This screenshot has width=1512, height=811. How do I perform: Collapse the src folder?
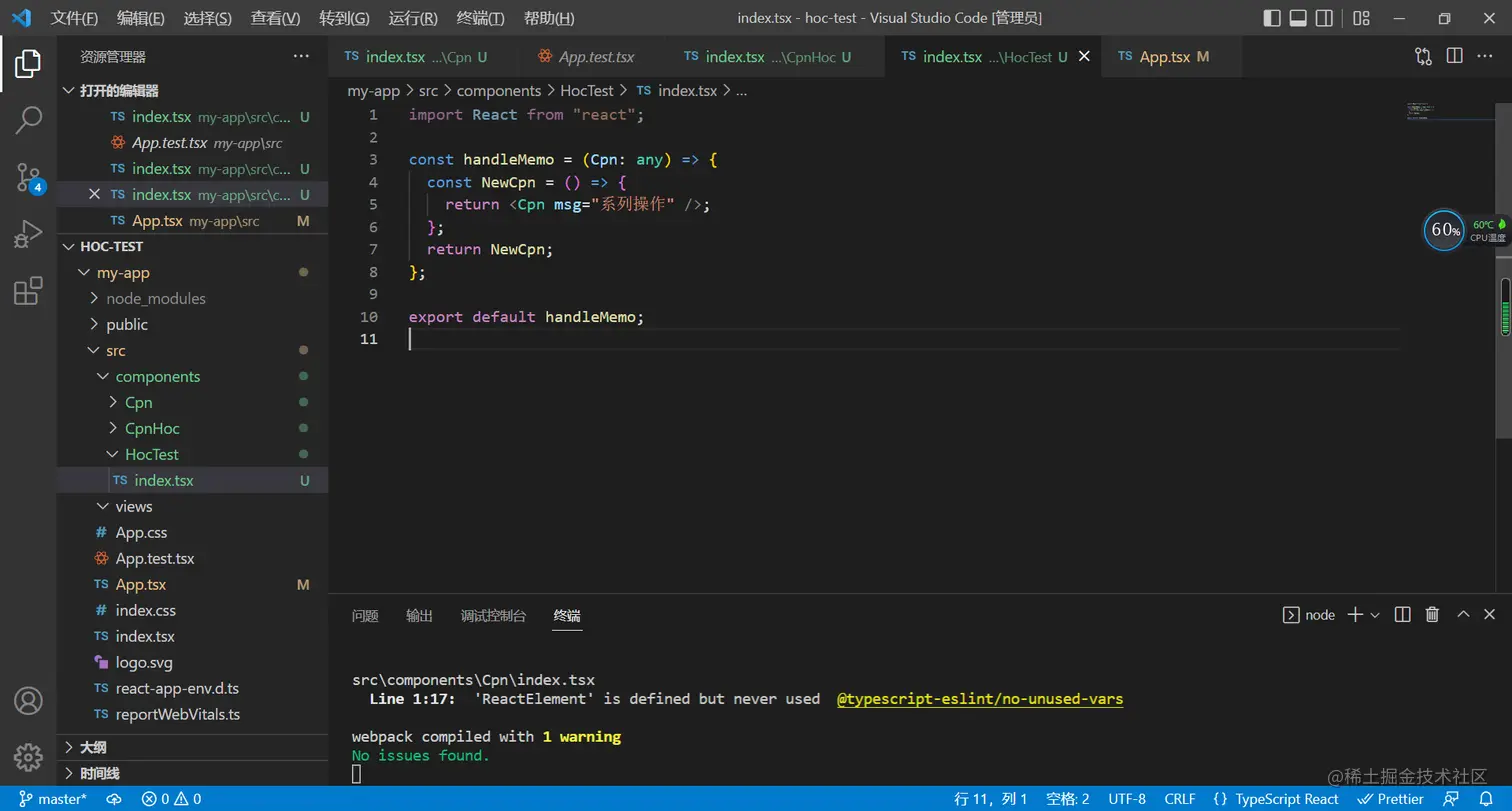pyautogui.click(x=192, y=350)
